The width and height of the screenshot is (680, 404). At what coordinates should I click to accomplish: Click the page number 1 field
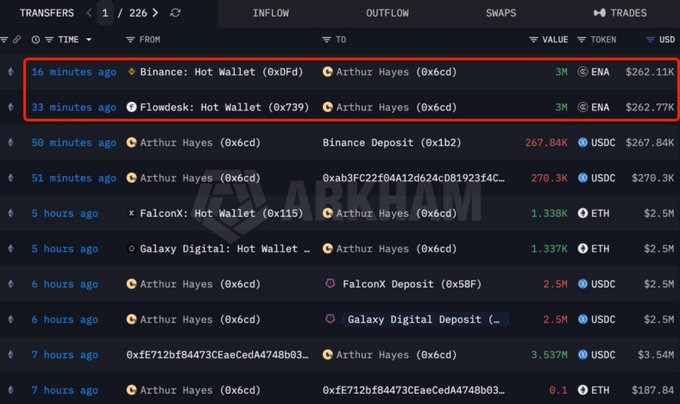(x=105, y=13)
